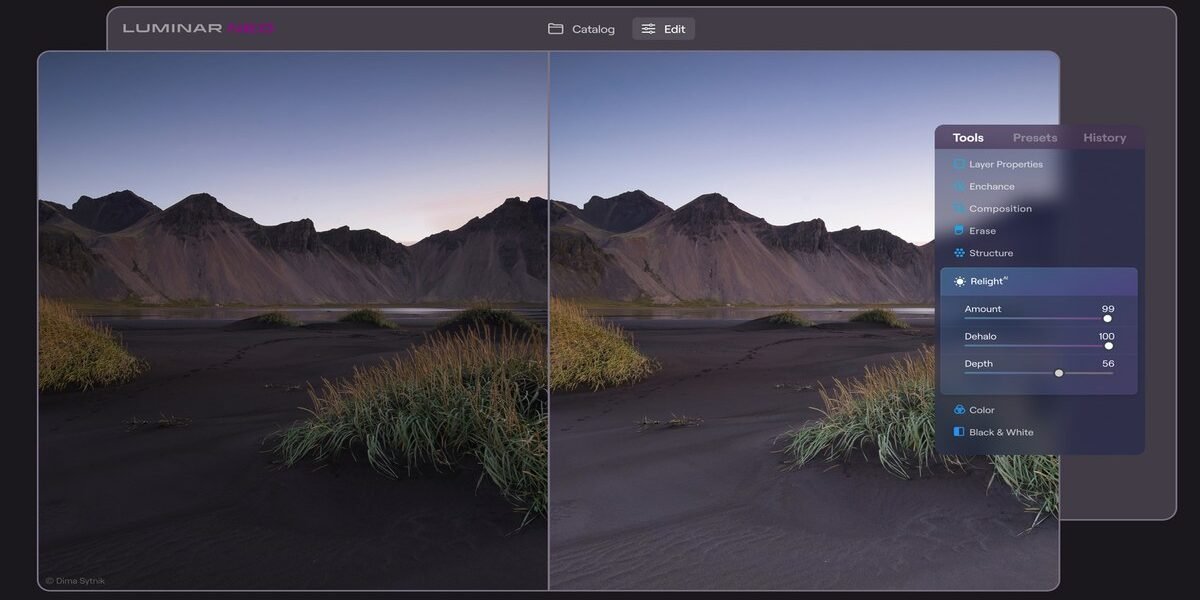Click the before/after divider line

(x=549, y=320)
